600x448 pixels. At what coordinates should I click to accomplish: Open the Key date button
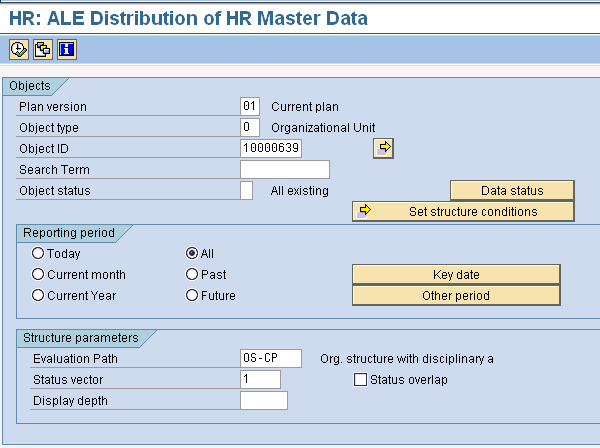[456, 274]
